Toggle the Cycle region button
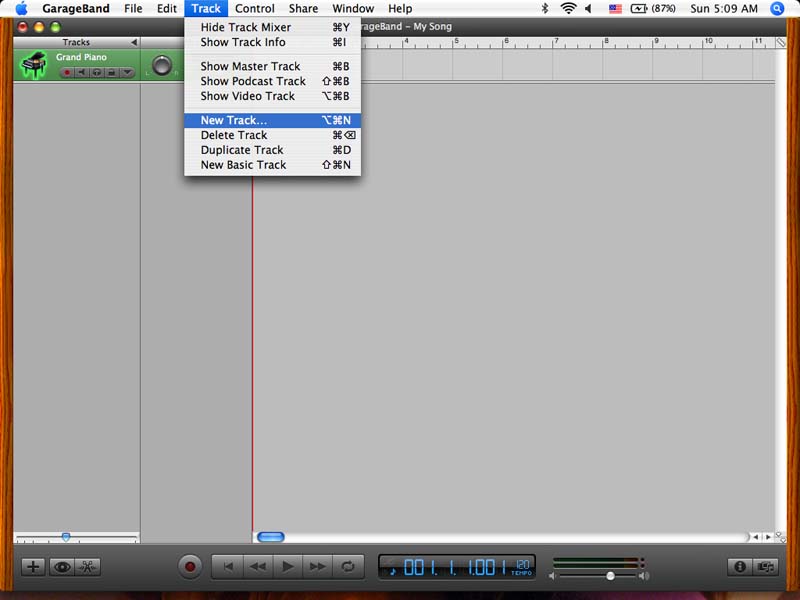Image resolution: width=800 pixels, height=600 pixels. (x=348, y=566)
